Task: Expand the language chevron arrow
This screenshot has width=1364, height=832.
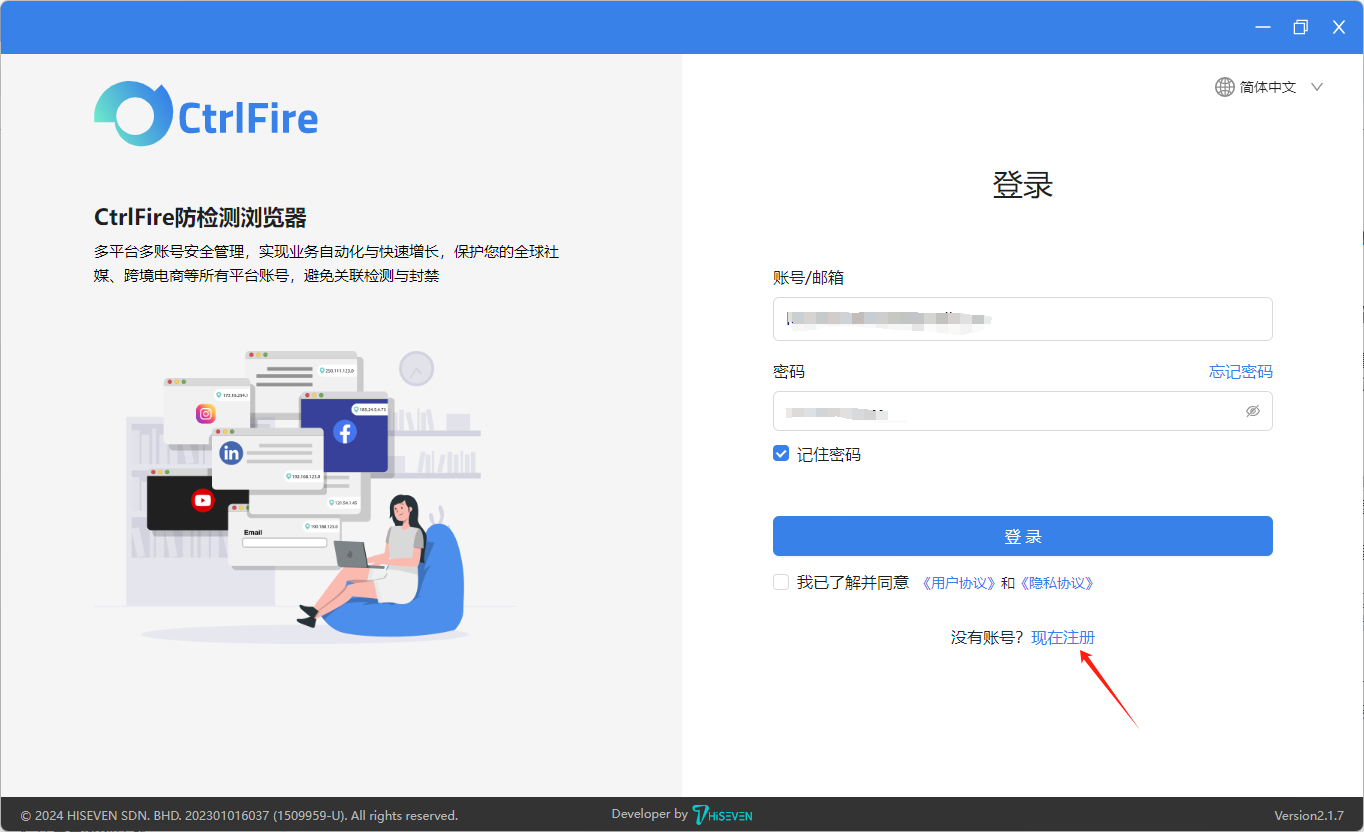Action: 1317,87
